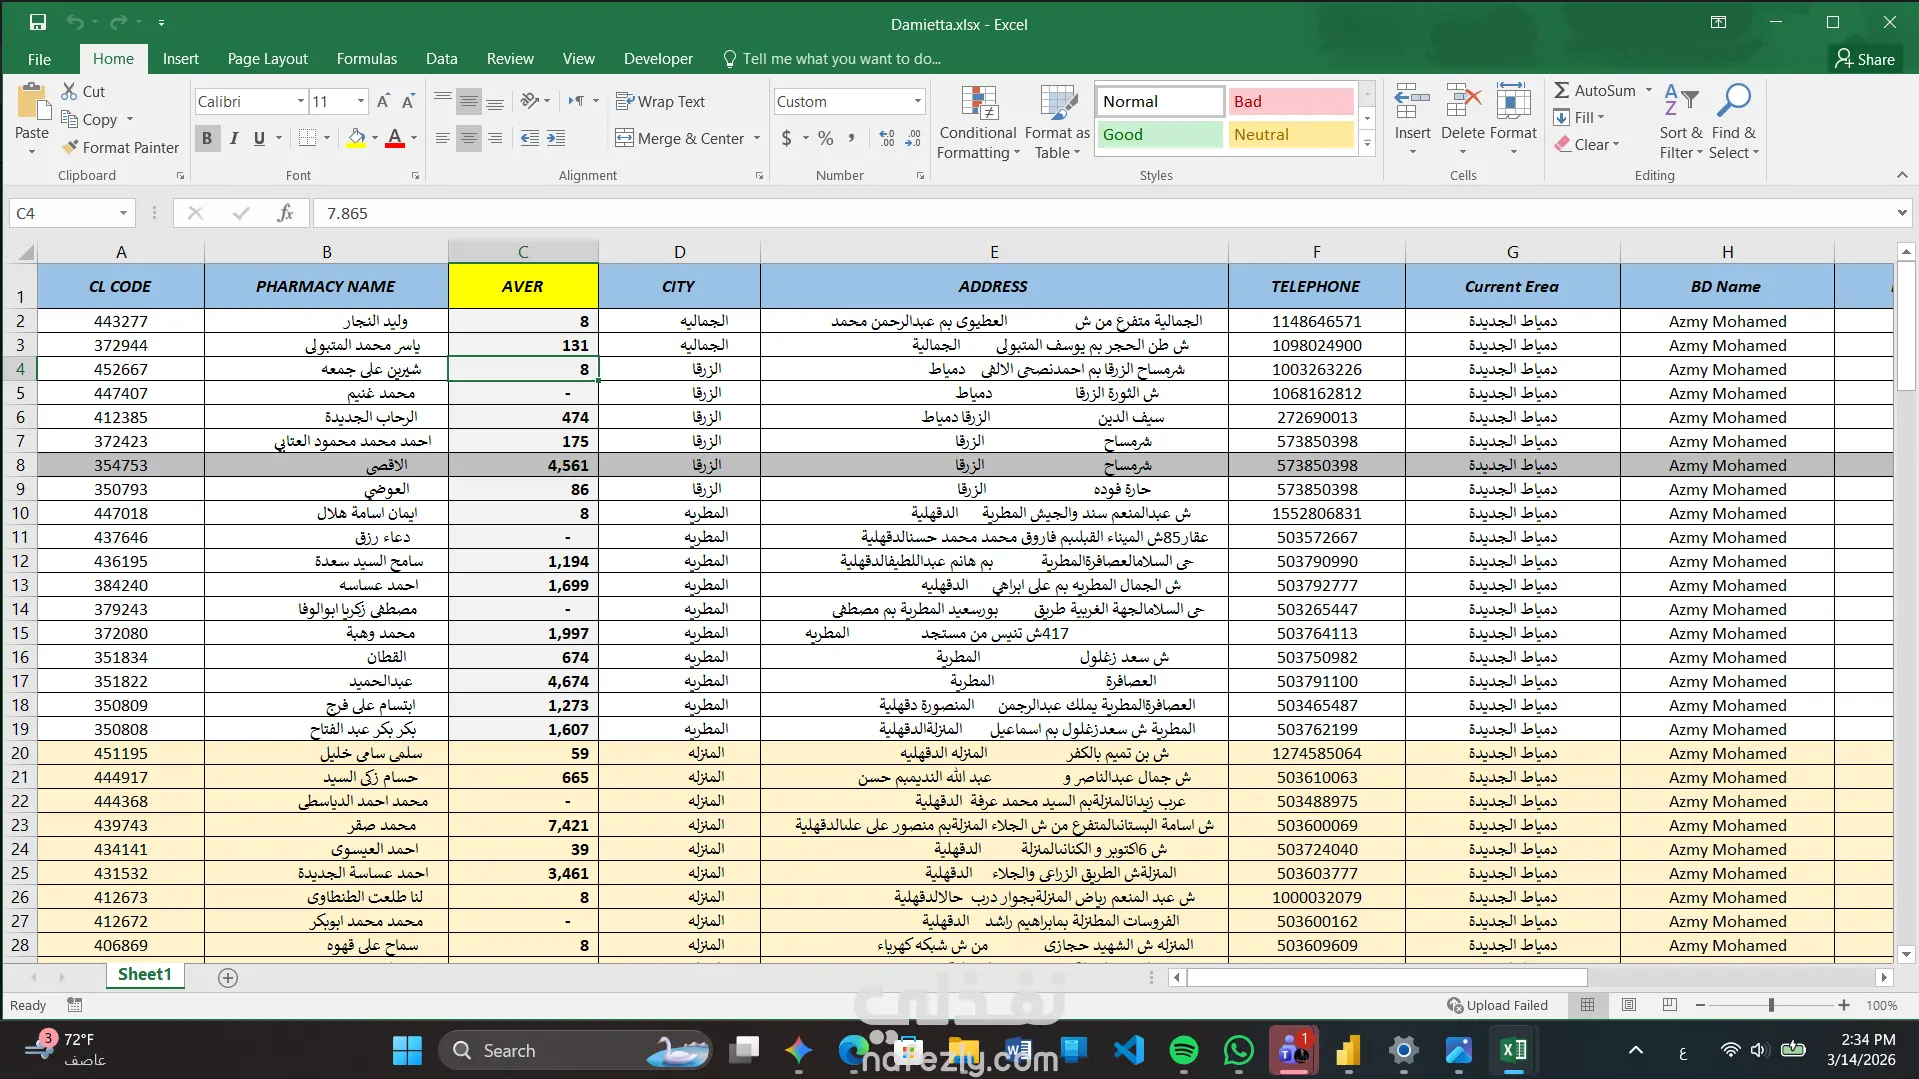Viewport: 1919px width, 1079px height.
Task: Open Format as Table gallery
Action: [x=1057, y=122]
